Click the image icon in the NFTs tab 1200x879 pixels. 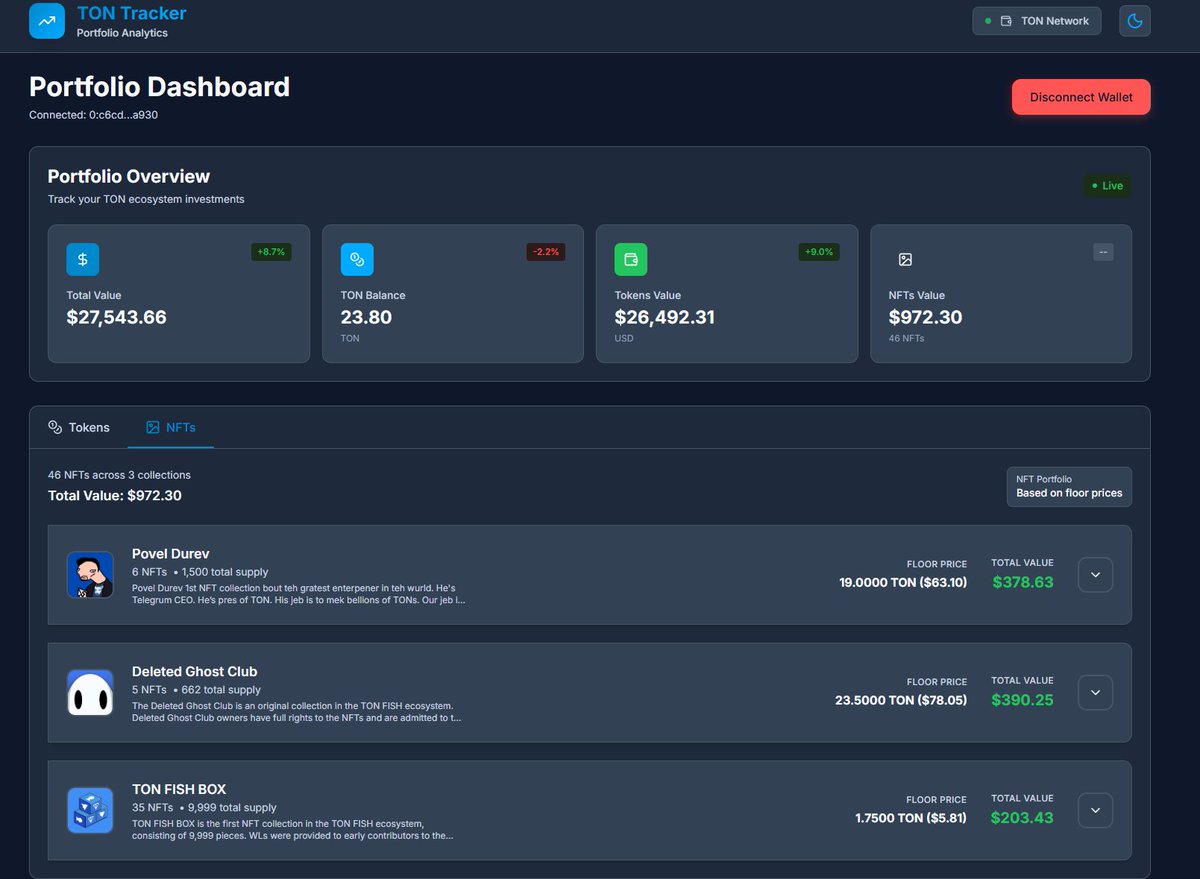[153, 427]
